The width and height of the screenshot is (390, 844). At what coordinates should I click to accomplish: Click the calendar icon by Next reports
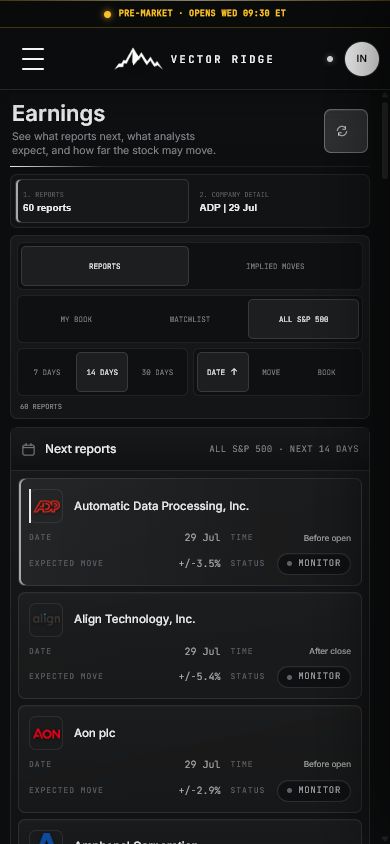point(29,449)
